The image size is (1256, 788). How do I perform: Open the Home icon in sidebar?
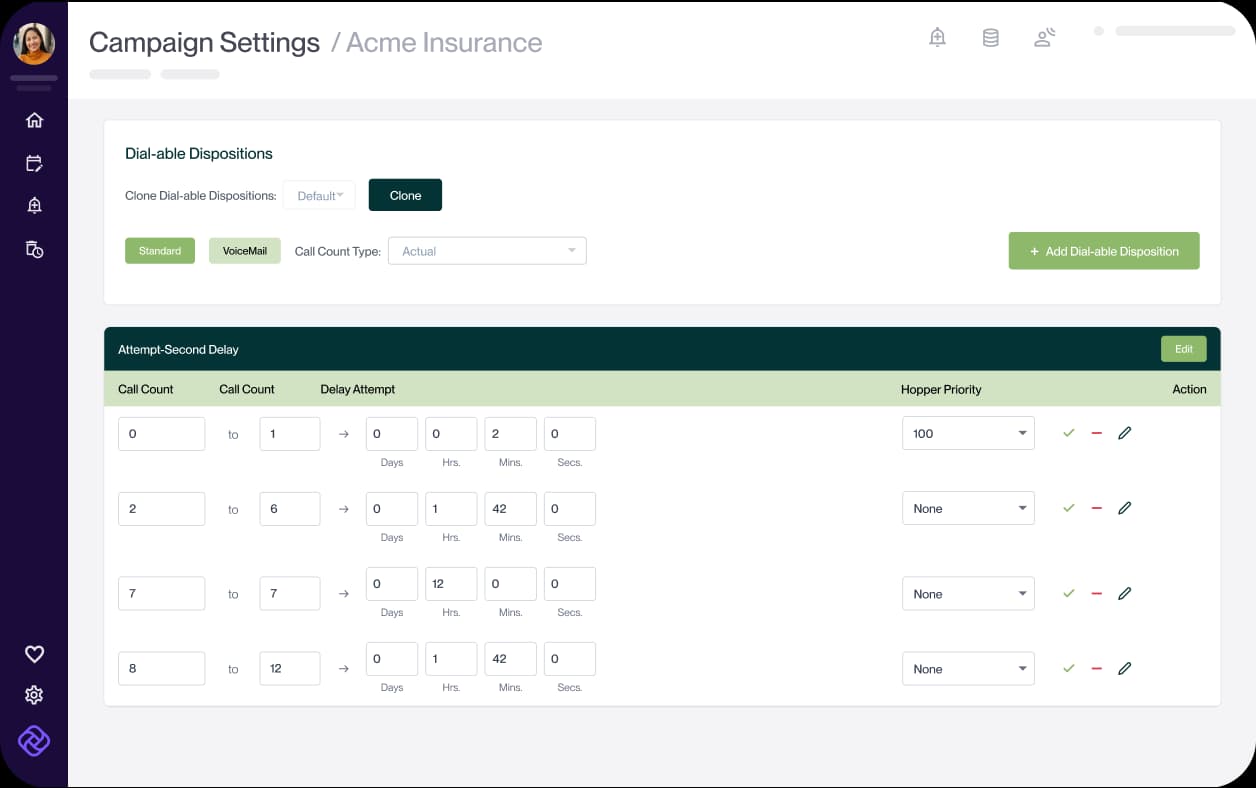click(34, 120)
